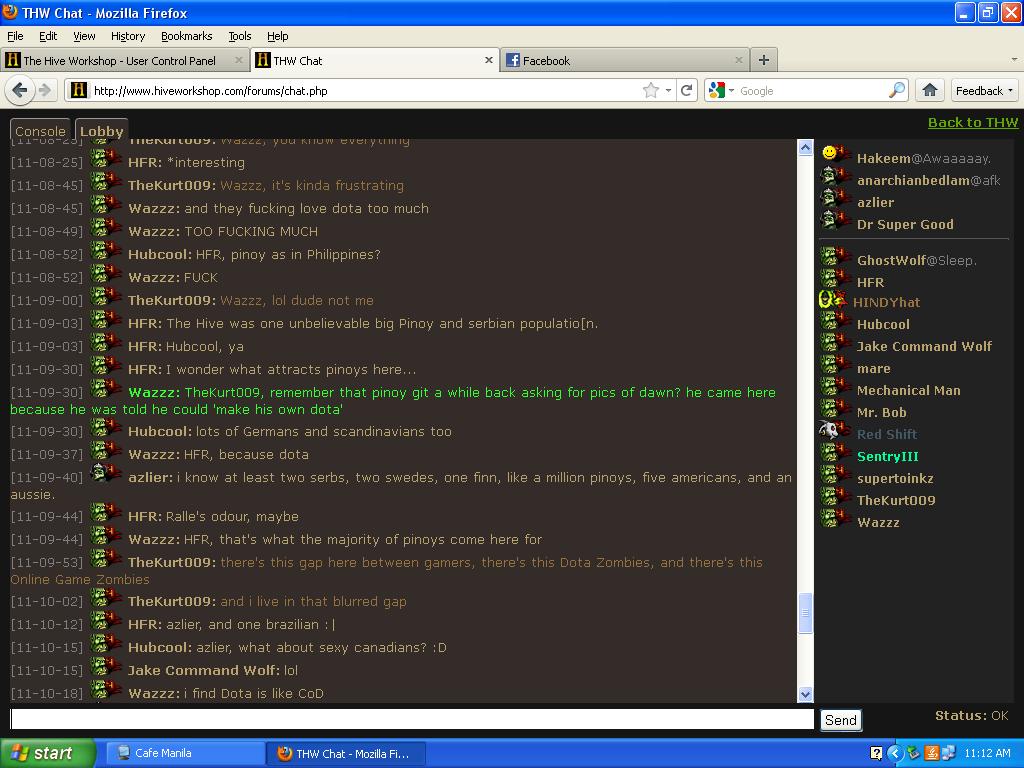Click username Red Shift in user list

[887, 434]
